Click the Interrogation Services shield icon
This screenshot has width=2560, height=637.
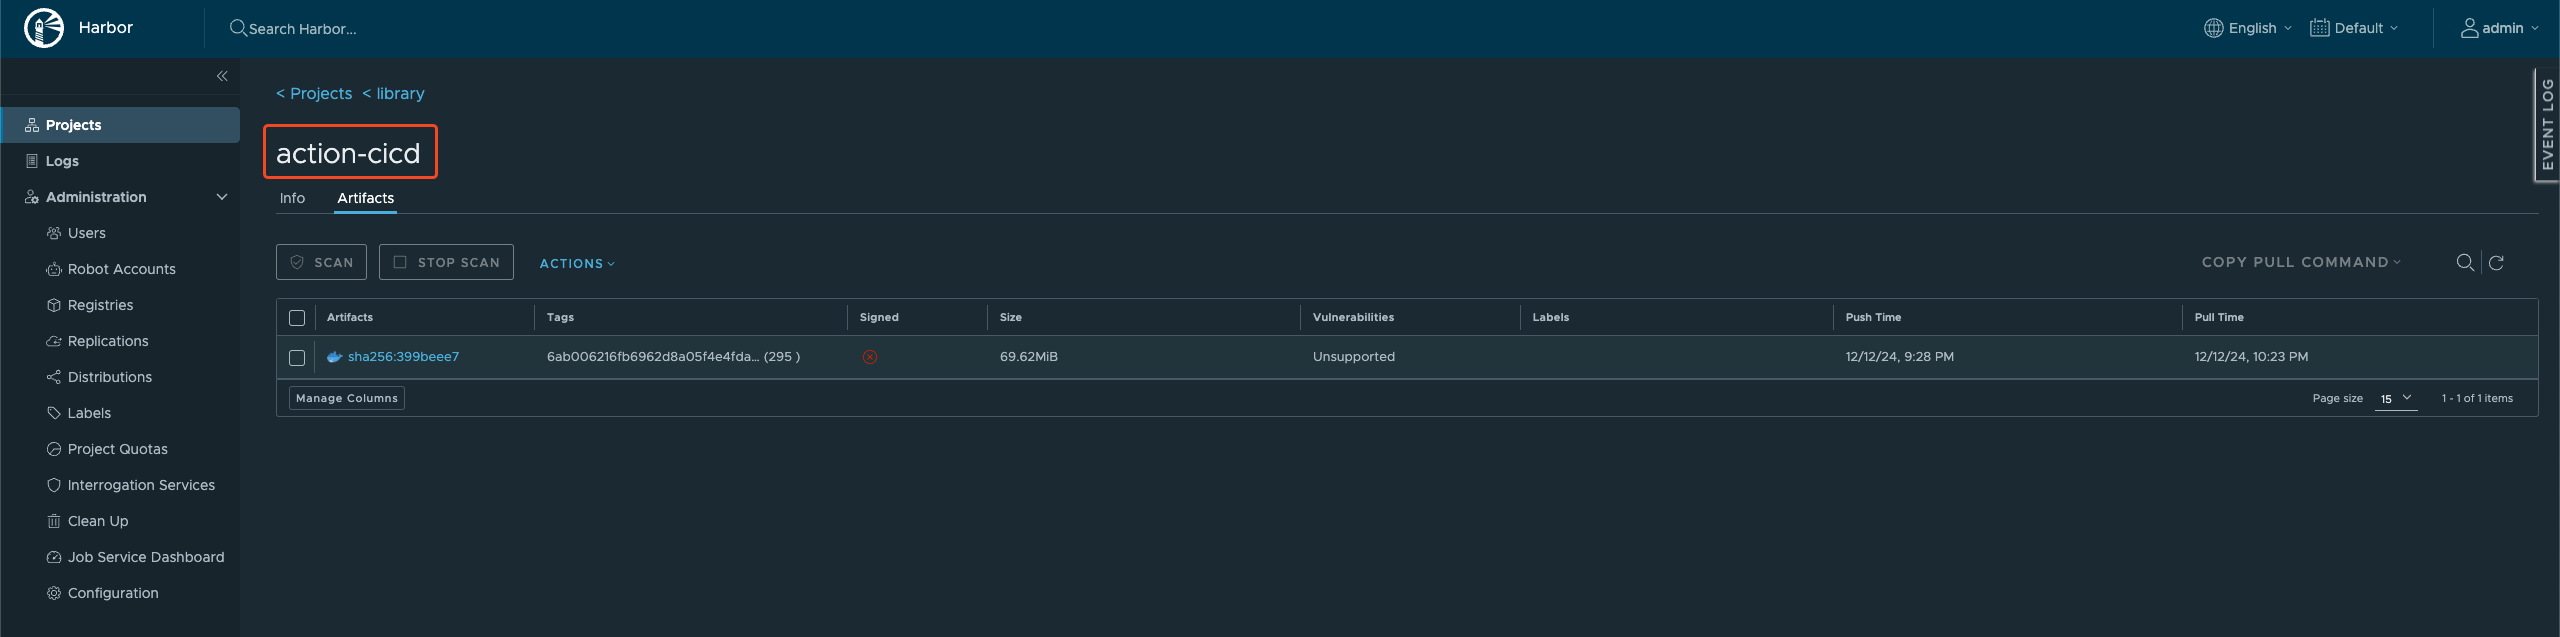[54, 485]
